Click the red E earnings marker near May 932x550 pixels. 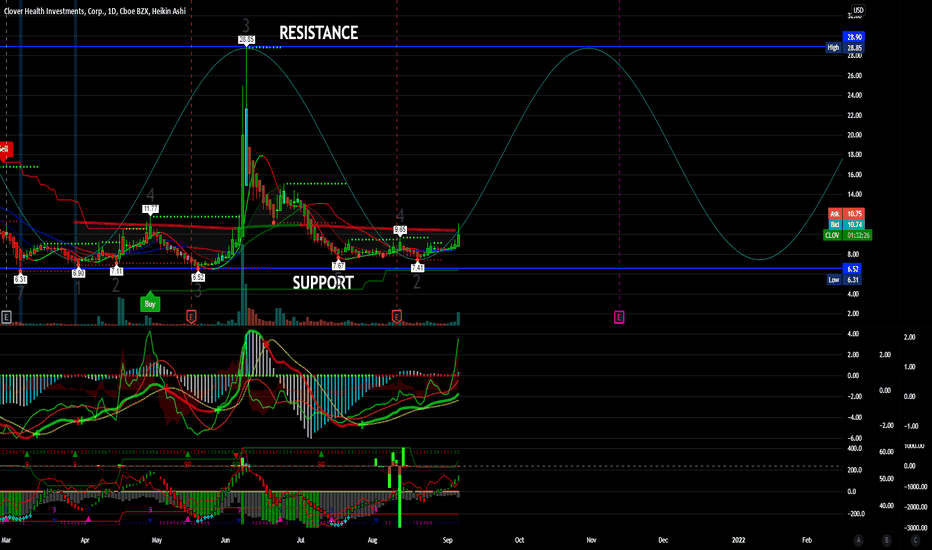coord(191,317)
